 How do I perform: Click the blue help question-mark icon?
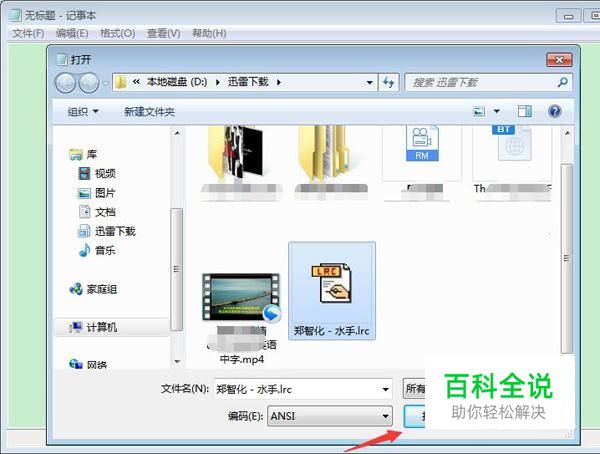click(x=554, y=111)
